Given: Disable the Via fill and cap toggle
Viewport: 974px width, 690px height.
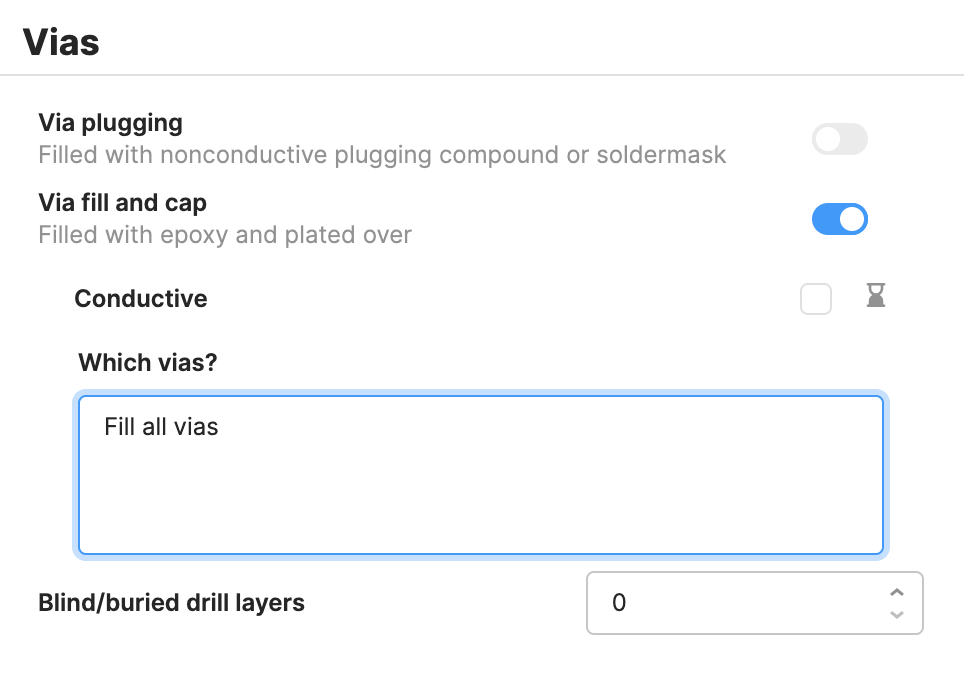Looking at the screenshot, I should (x=839, y=219).
